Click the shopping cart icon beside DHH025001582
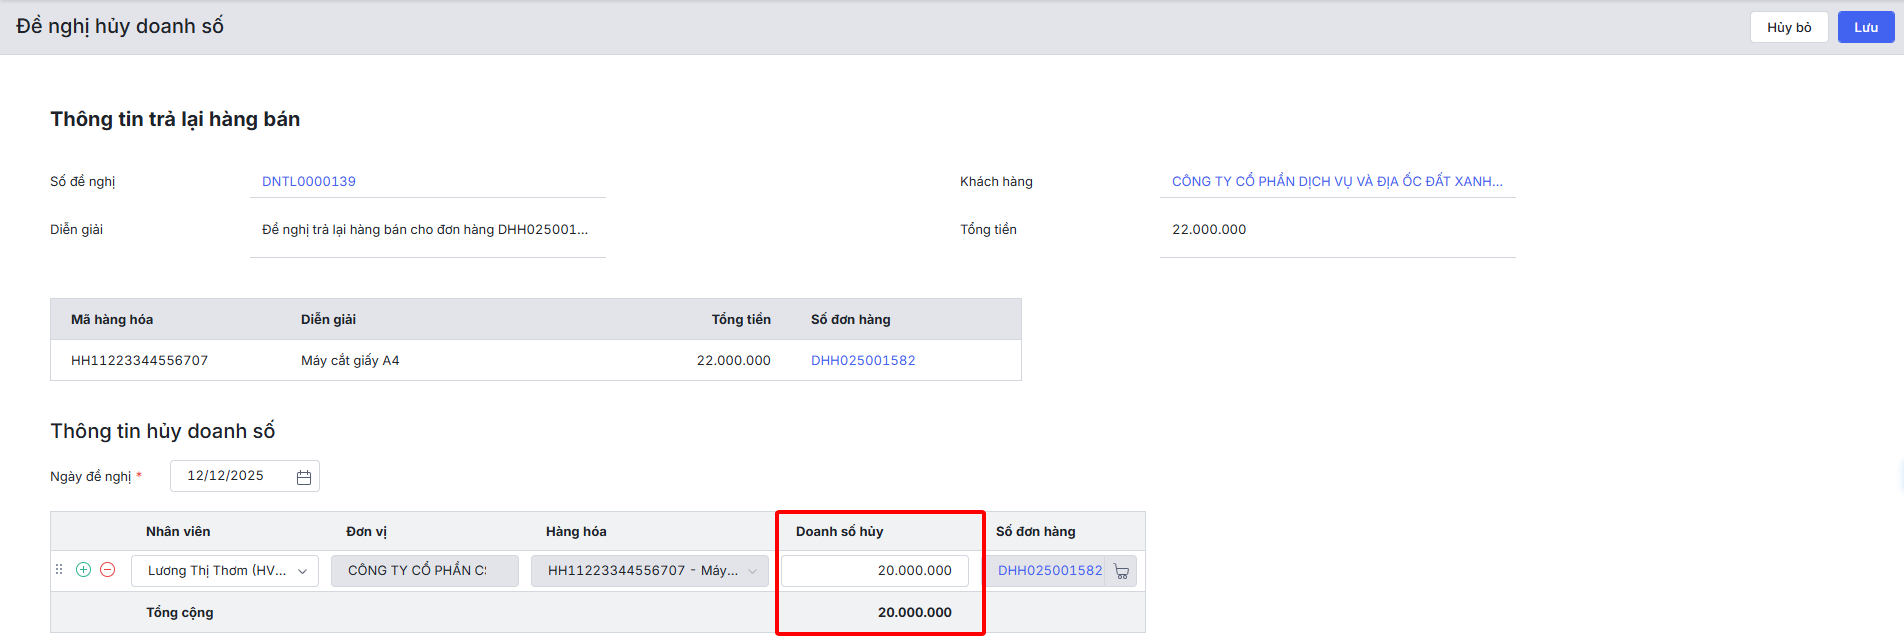The image size is (1904, 642). pyautogui.click(x=1121, y=572)
